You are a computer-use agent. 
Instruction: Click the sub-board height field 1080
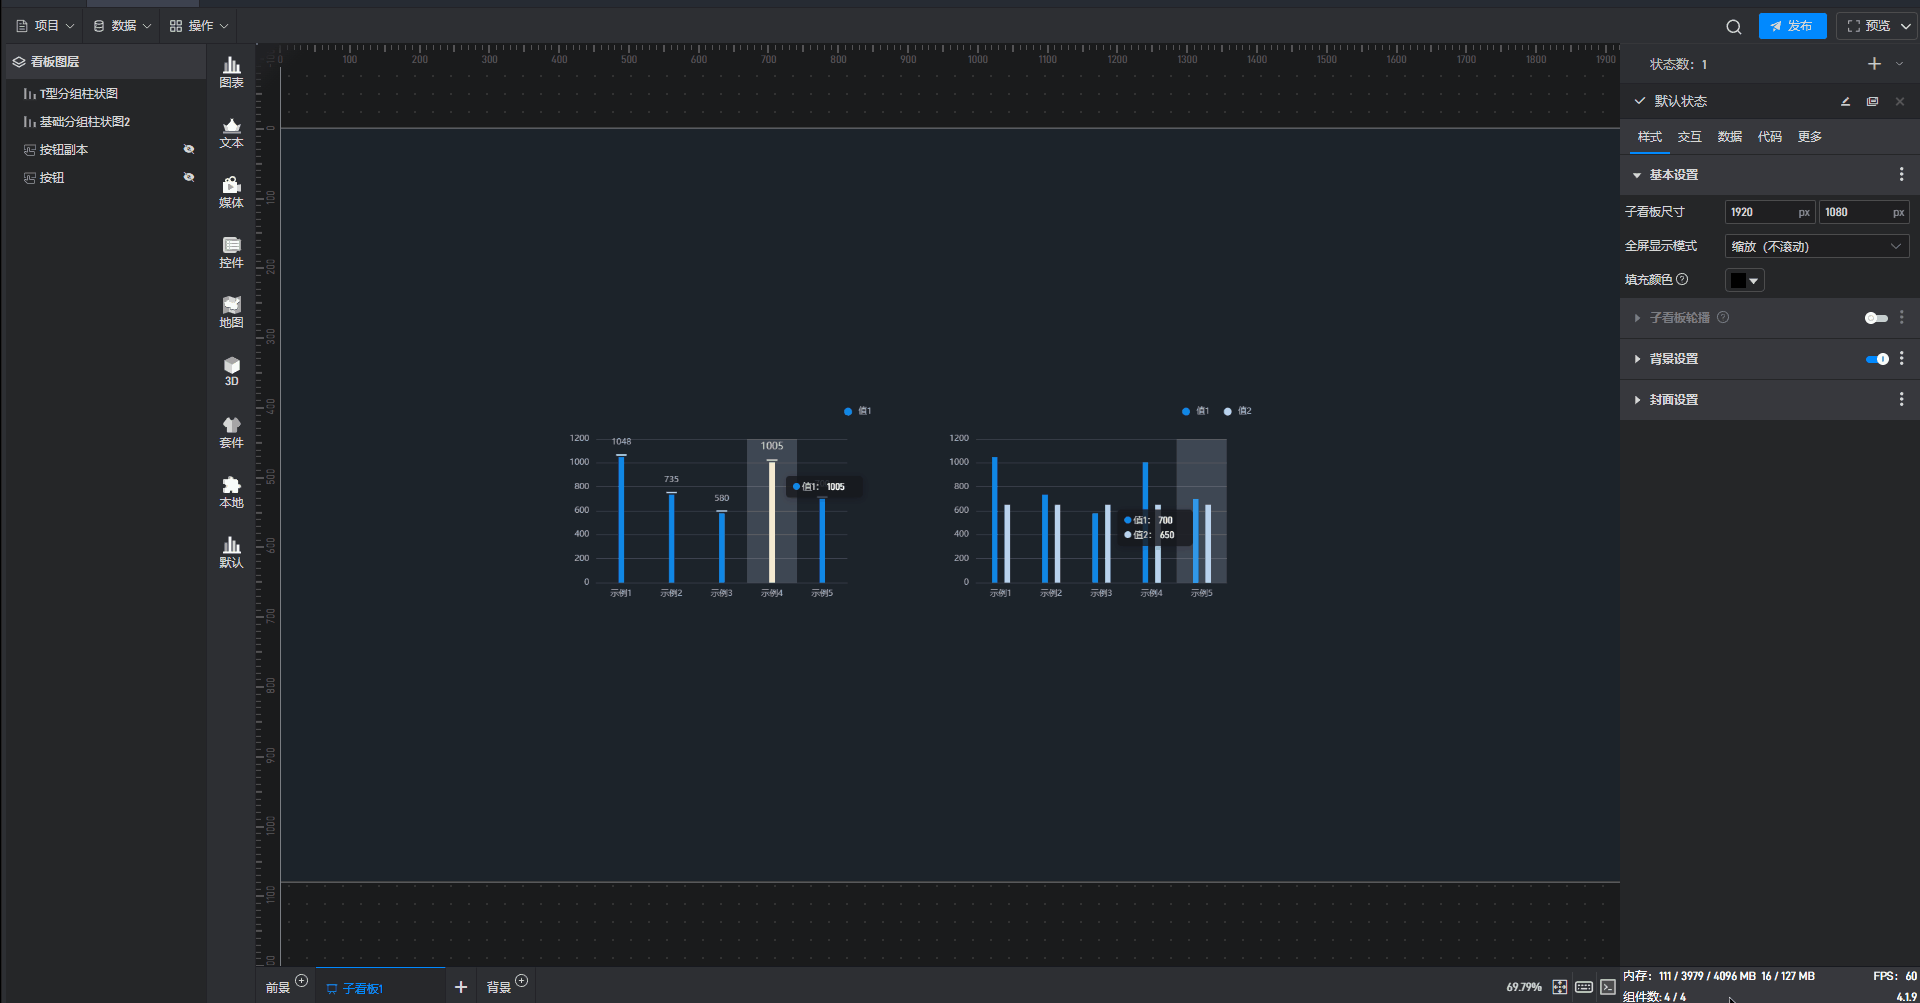1863,213
